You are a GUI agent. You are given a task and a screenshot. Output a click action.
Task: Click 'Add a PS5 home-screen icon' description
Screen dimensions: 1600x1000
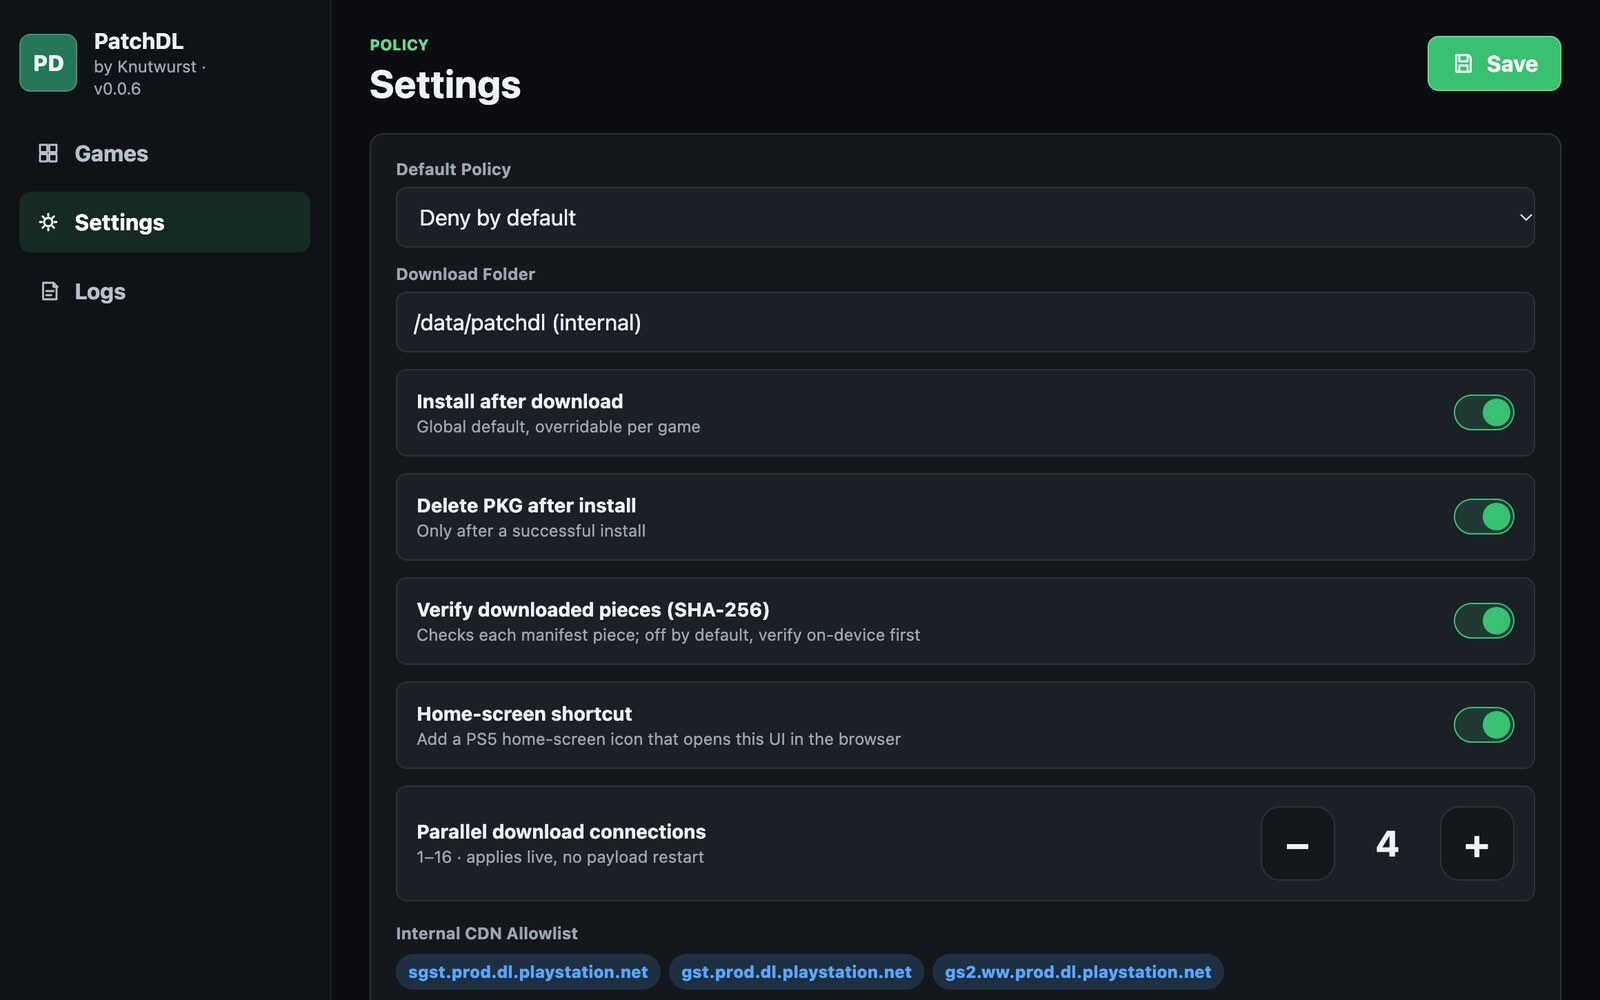pos(658,739)
